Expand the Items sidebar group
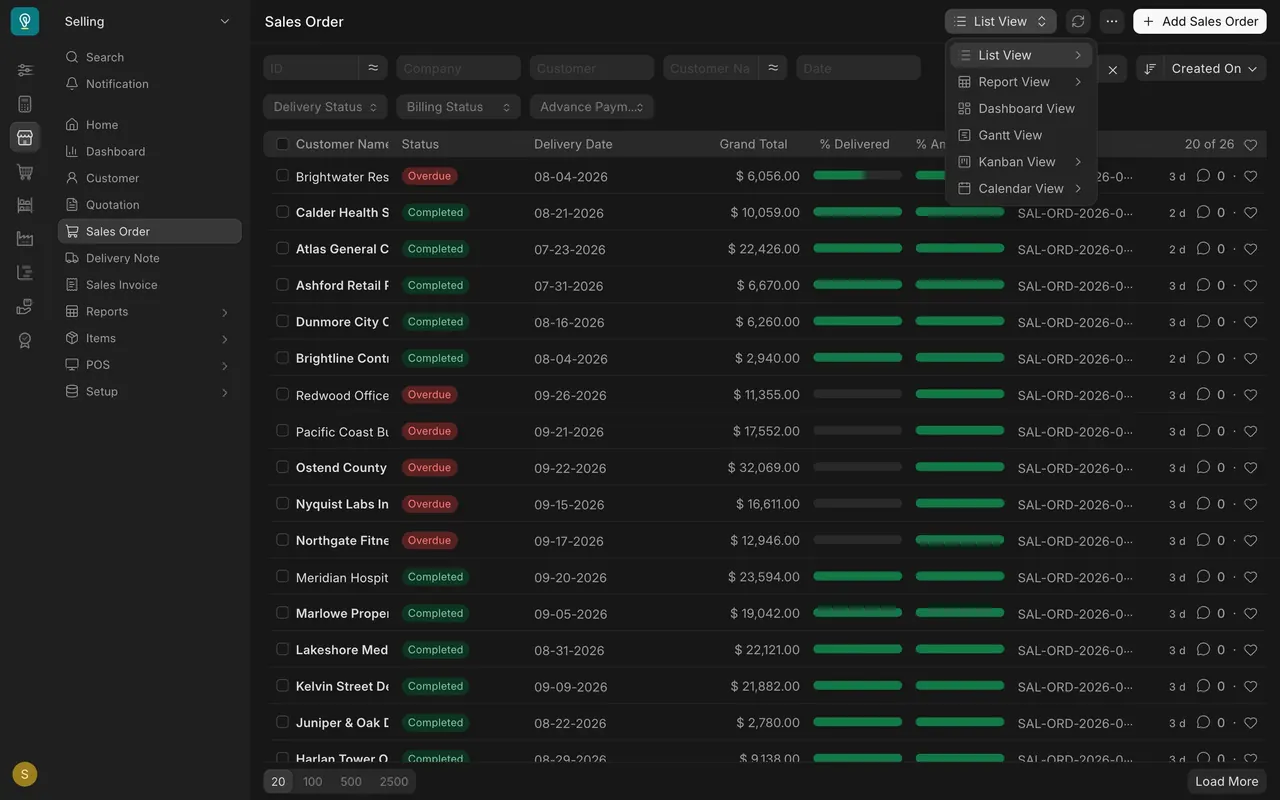This screenshot has height=800, width=1280. click(x=150, y=339)
